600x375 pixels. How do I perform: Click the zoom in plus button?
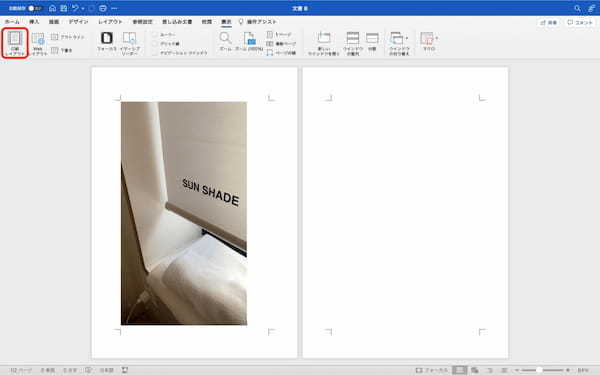[568, 370]
